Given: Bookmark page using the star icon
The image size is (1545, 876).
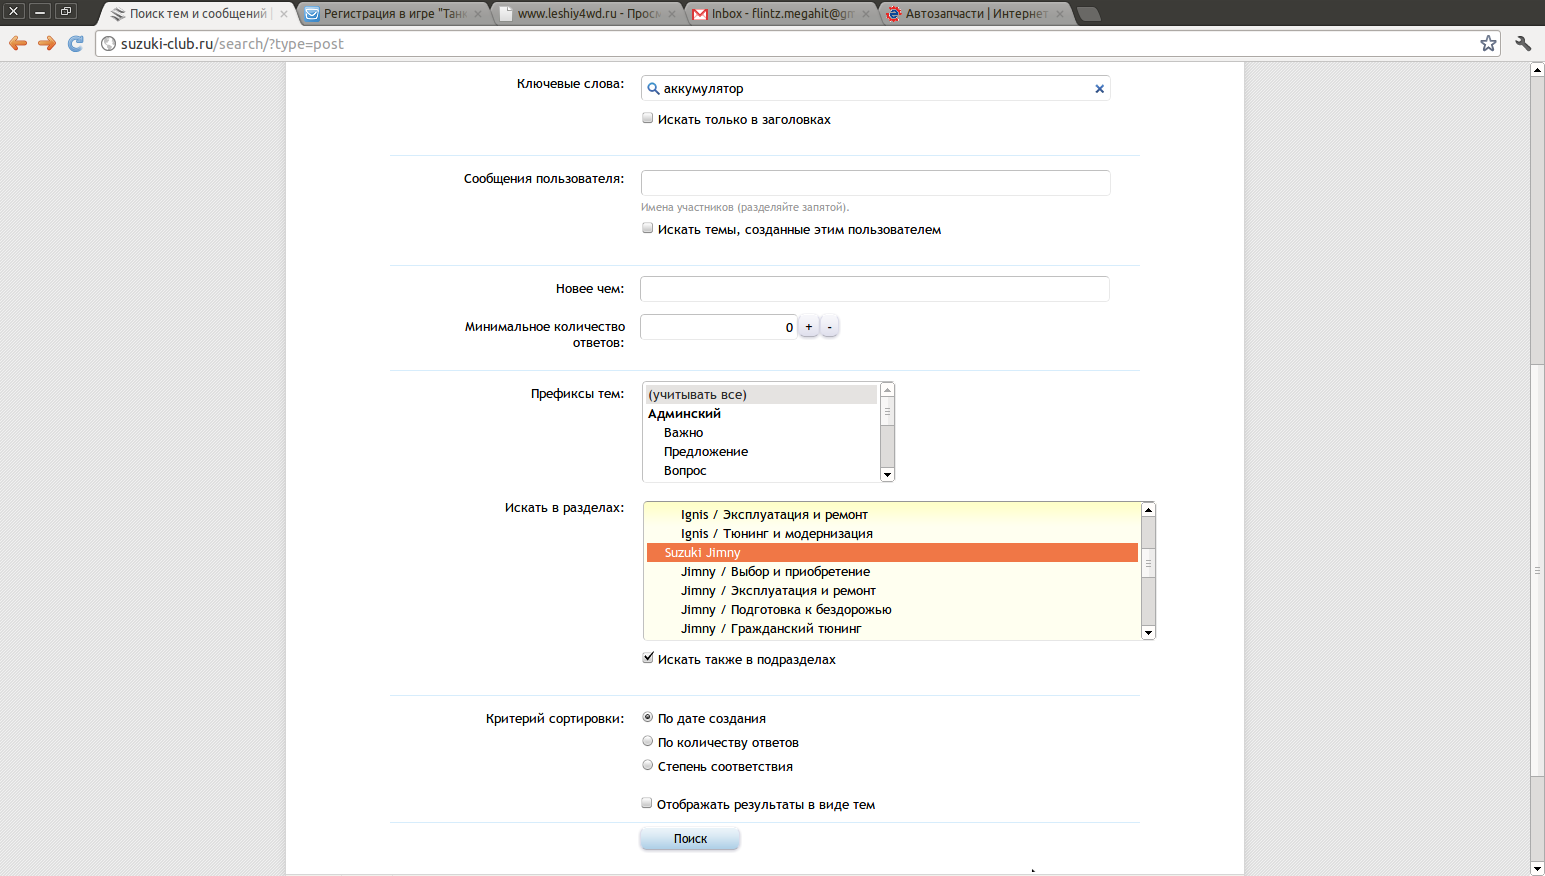Looking at the screenshot, I should pyautogui.click(x=1488, y=43).
